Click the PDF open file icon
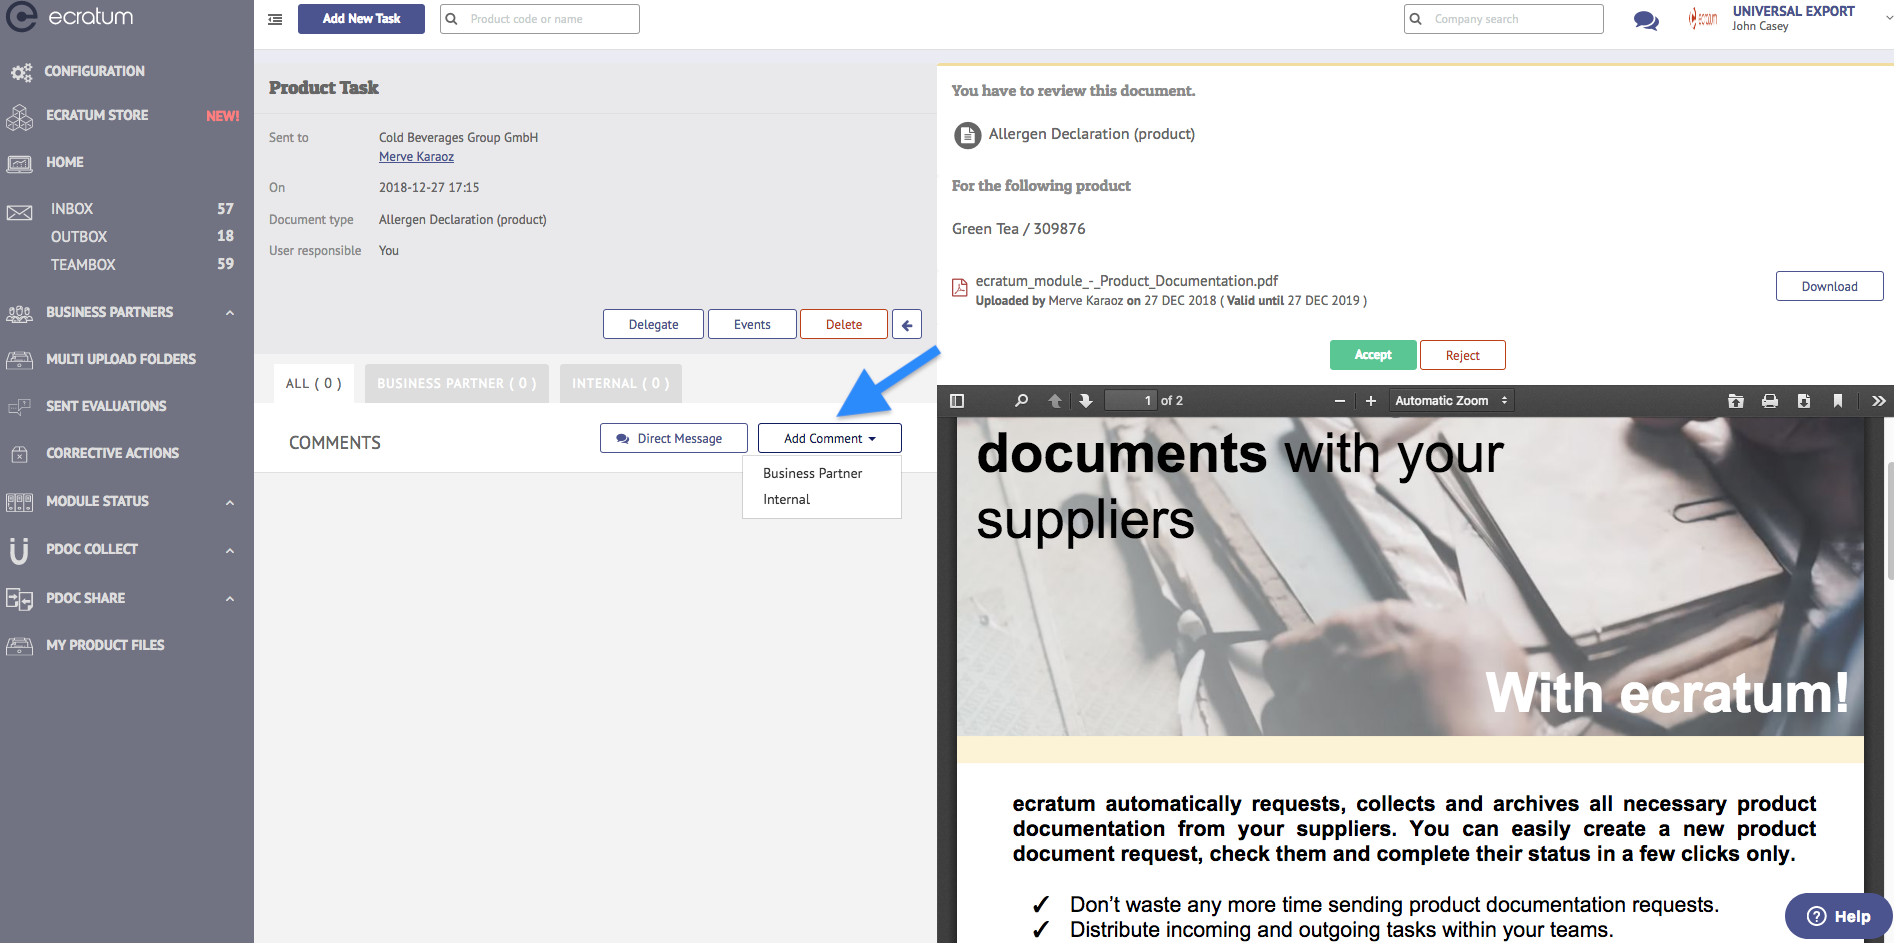This screenshot has width=1894, height=943. tap(1736, 401)
